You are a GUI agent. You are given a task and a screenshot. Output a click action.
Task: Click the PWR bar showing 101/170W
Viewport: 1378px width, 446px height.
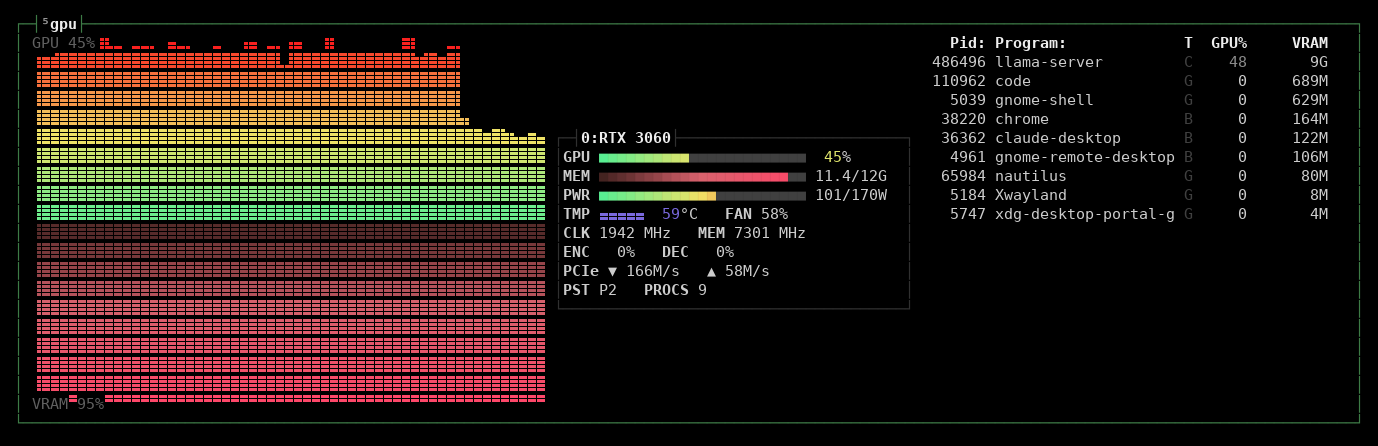coord(702,195)
